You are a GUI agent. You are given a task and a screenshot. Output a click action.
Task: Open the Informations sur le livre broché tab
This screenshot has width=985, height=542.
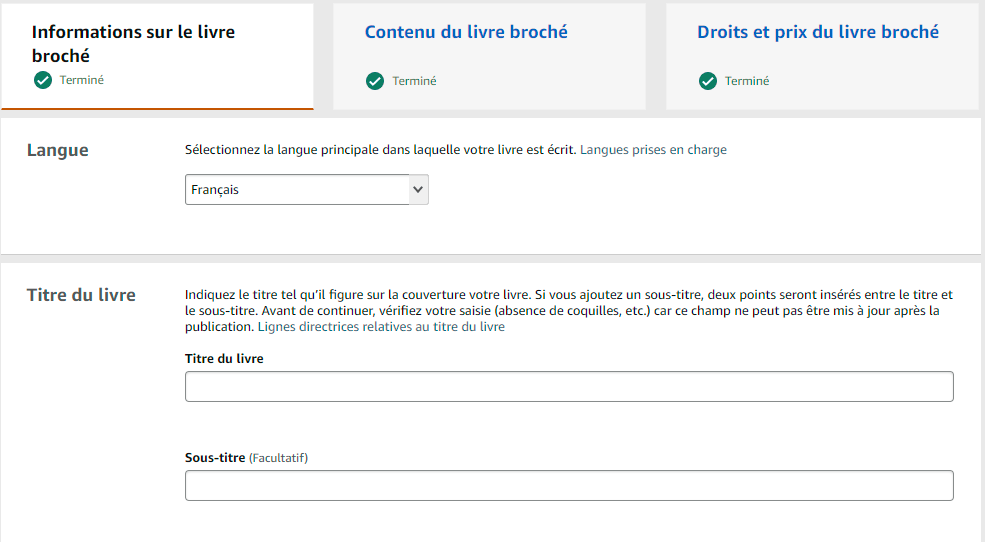pyautogui.click(x=157, y=57)
